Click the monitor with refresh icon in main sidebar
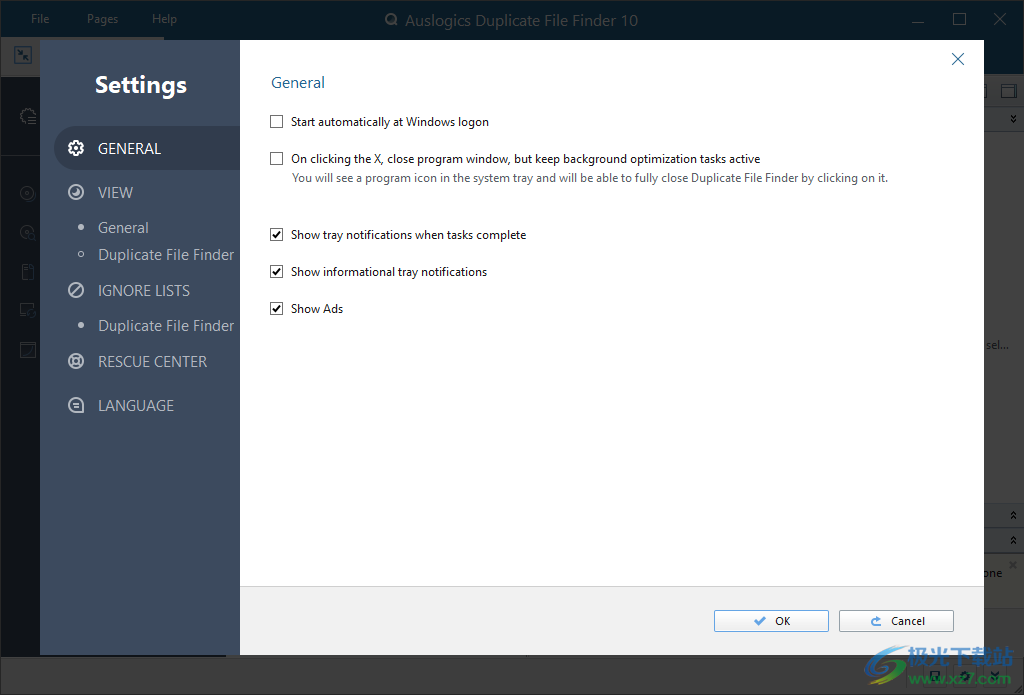The height and width of the screenshot is (695, 1024). 27,310
